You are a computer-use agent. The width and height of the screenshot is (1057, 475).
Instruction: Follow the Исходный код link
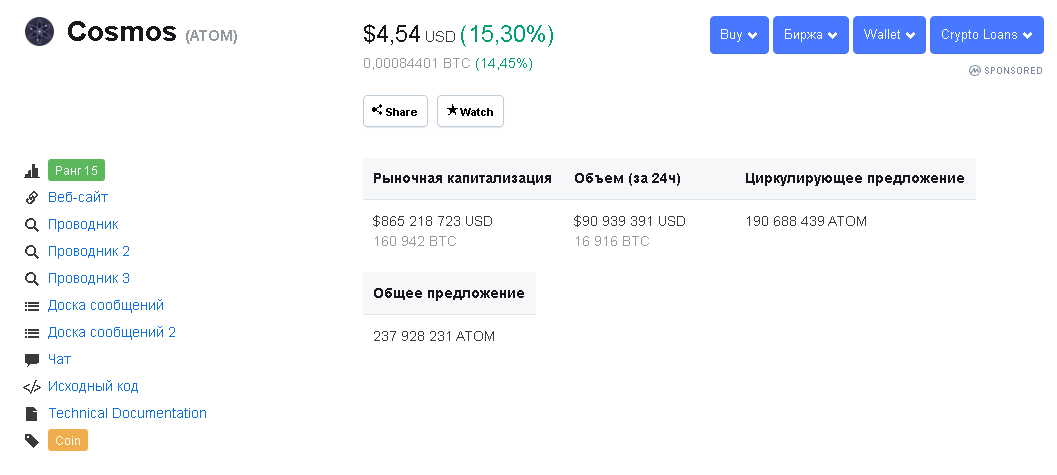point(93,387)
